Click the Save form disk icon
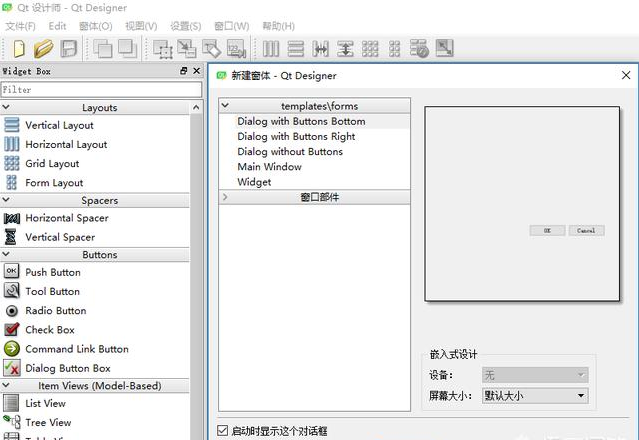Screen dimensions: 639x440 (68, 48)
